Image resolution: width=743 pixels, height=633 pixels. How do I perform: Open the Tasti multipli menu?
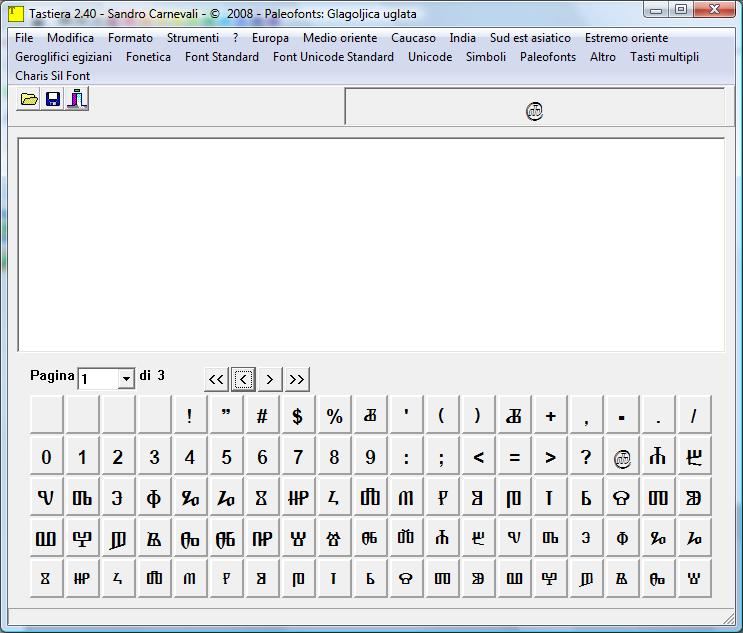tap(664, 57)
